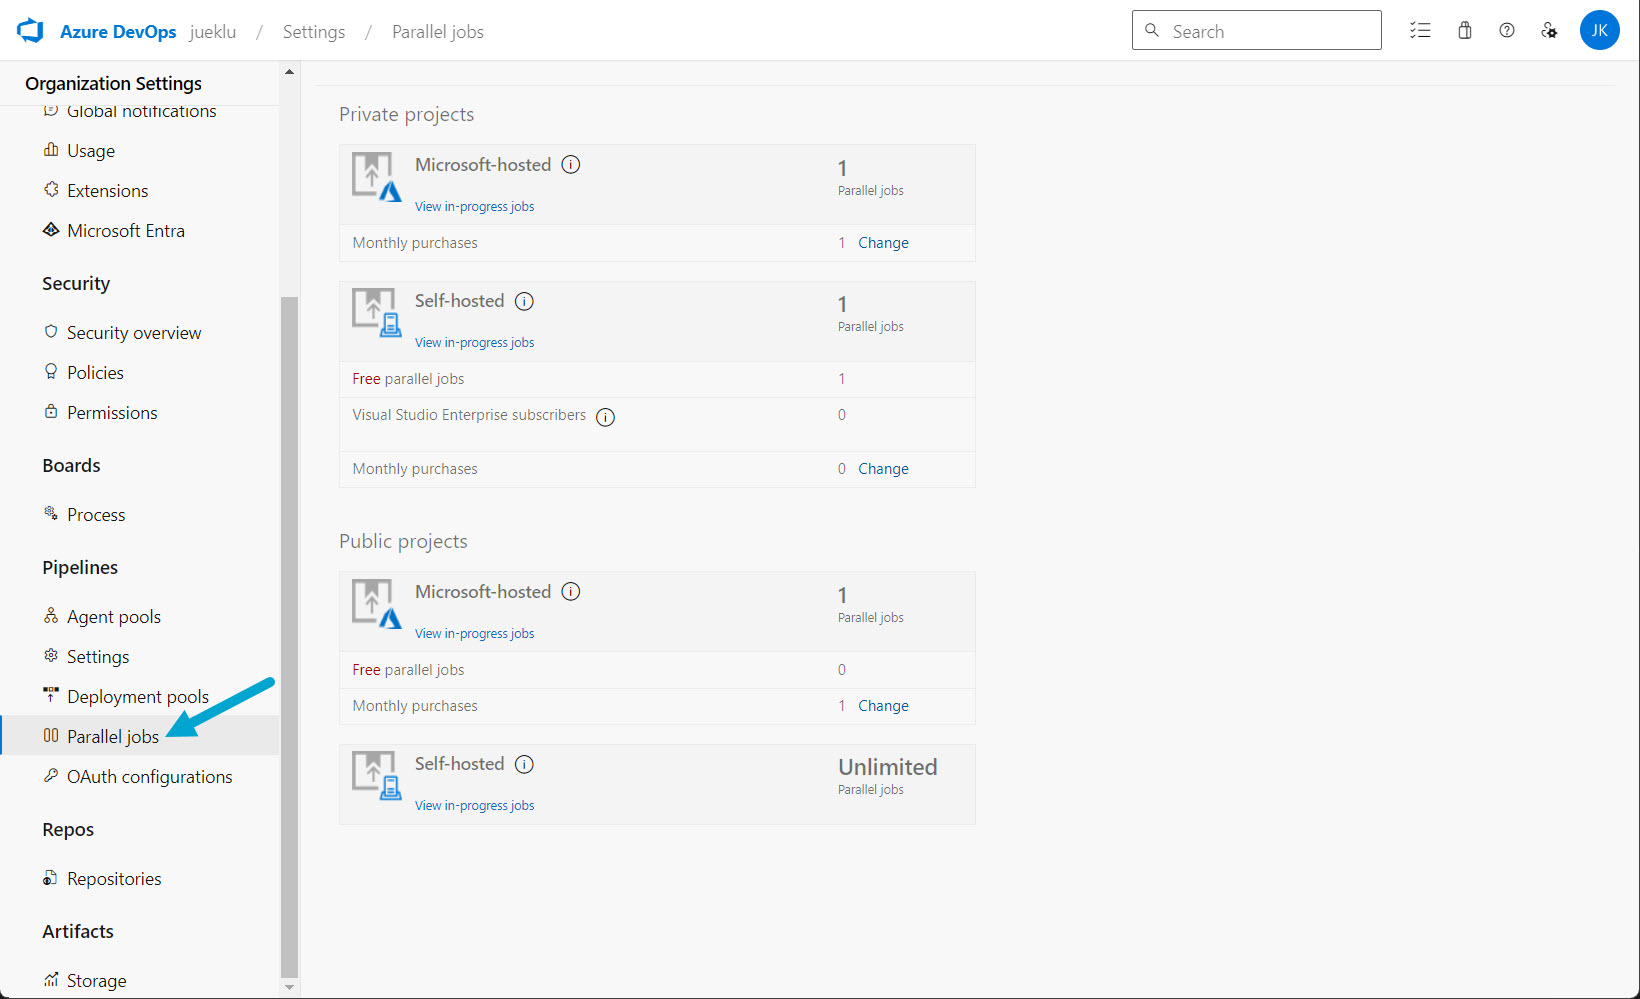Open the Help question mark icon
1640x999 pixels.
pyautogui.click(x=1506, y=31)
